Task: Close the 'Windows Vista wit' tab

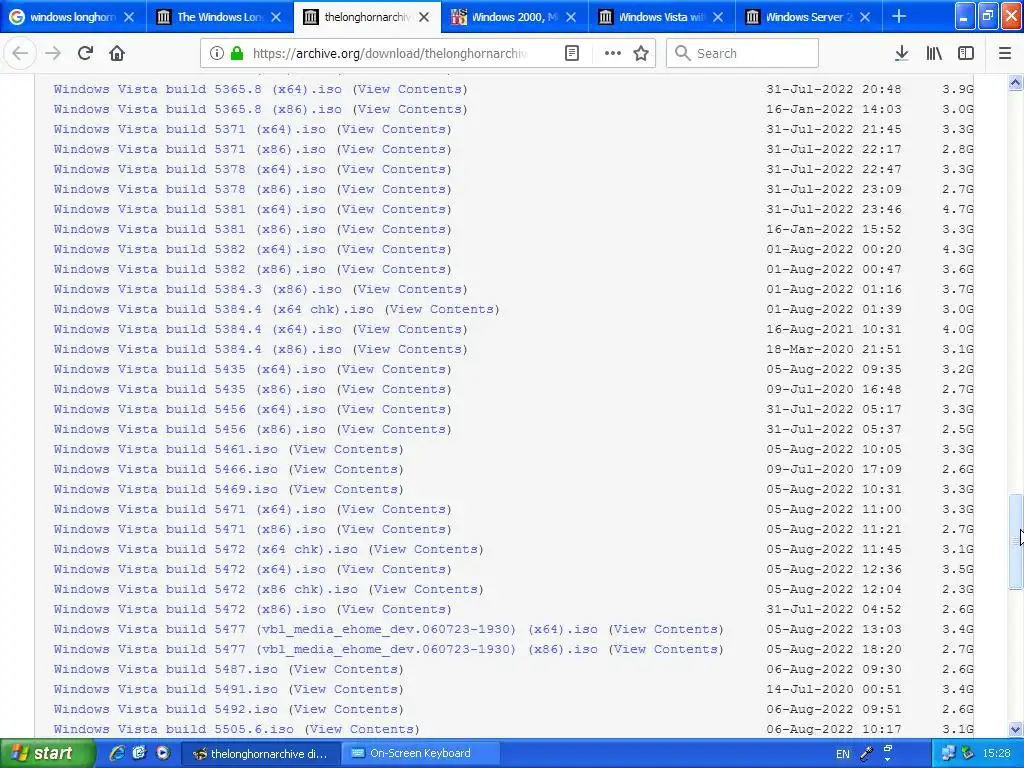Action: [718, 17]
